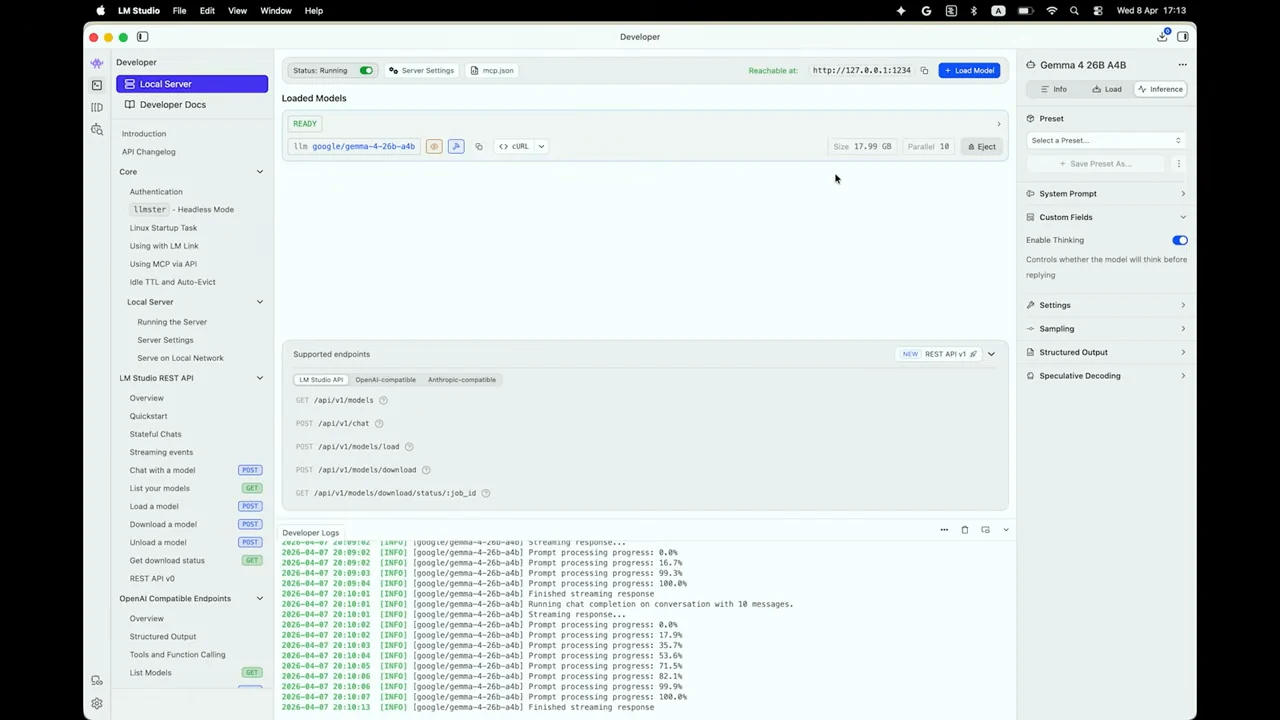Open the cURL dropdown arrow
The image size is (1280, 720).
541,147
